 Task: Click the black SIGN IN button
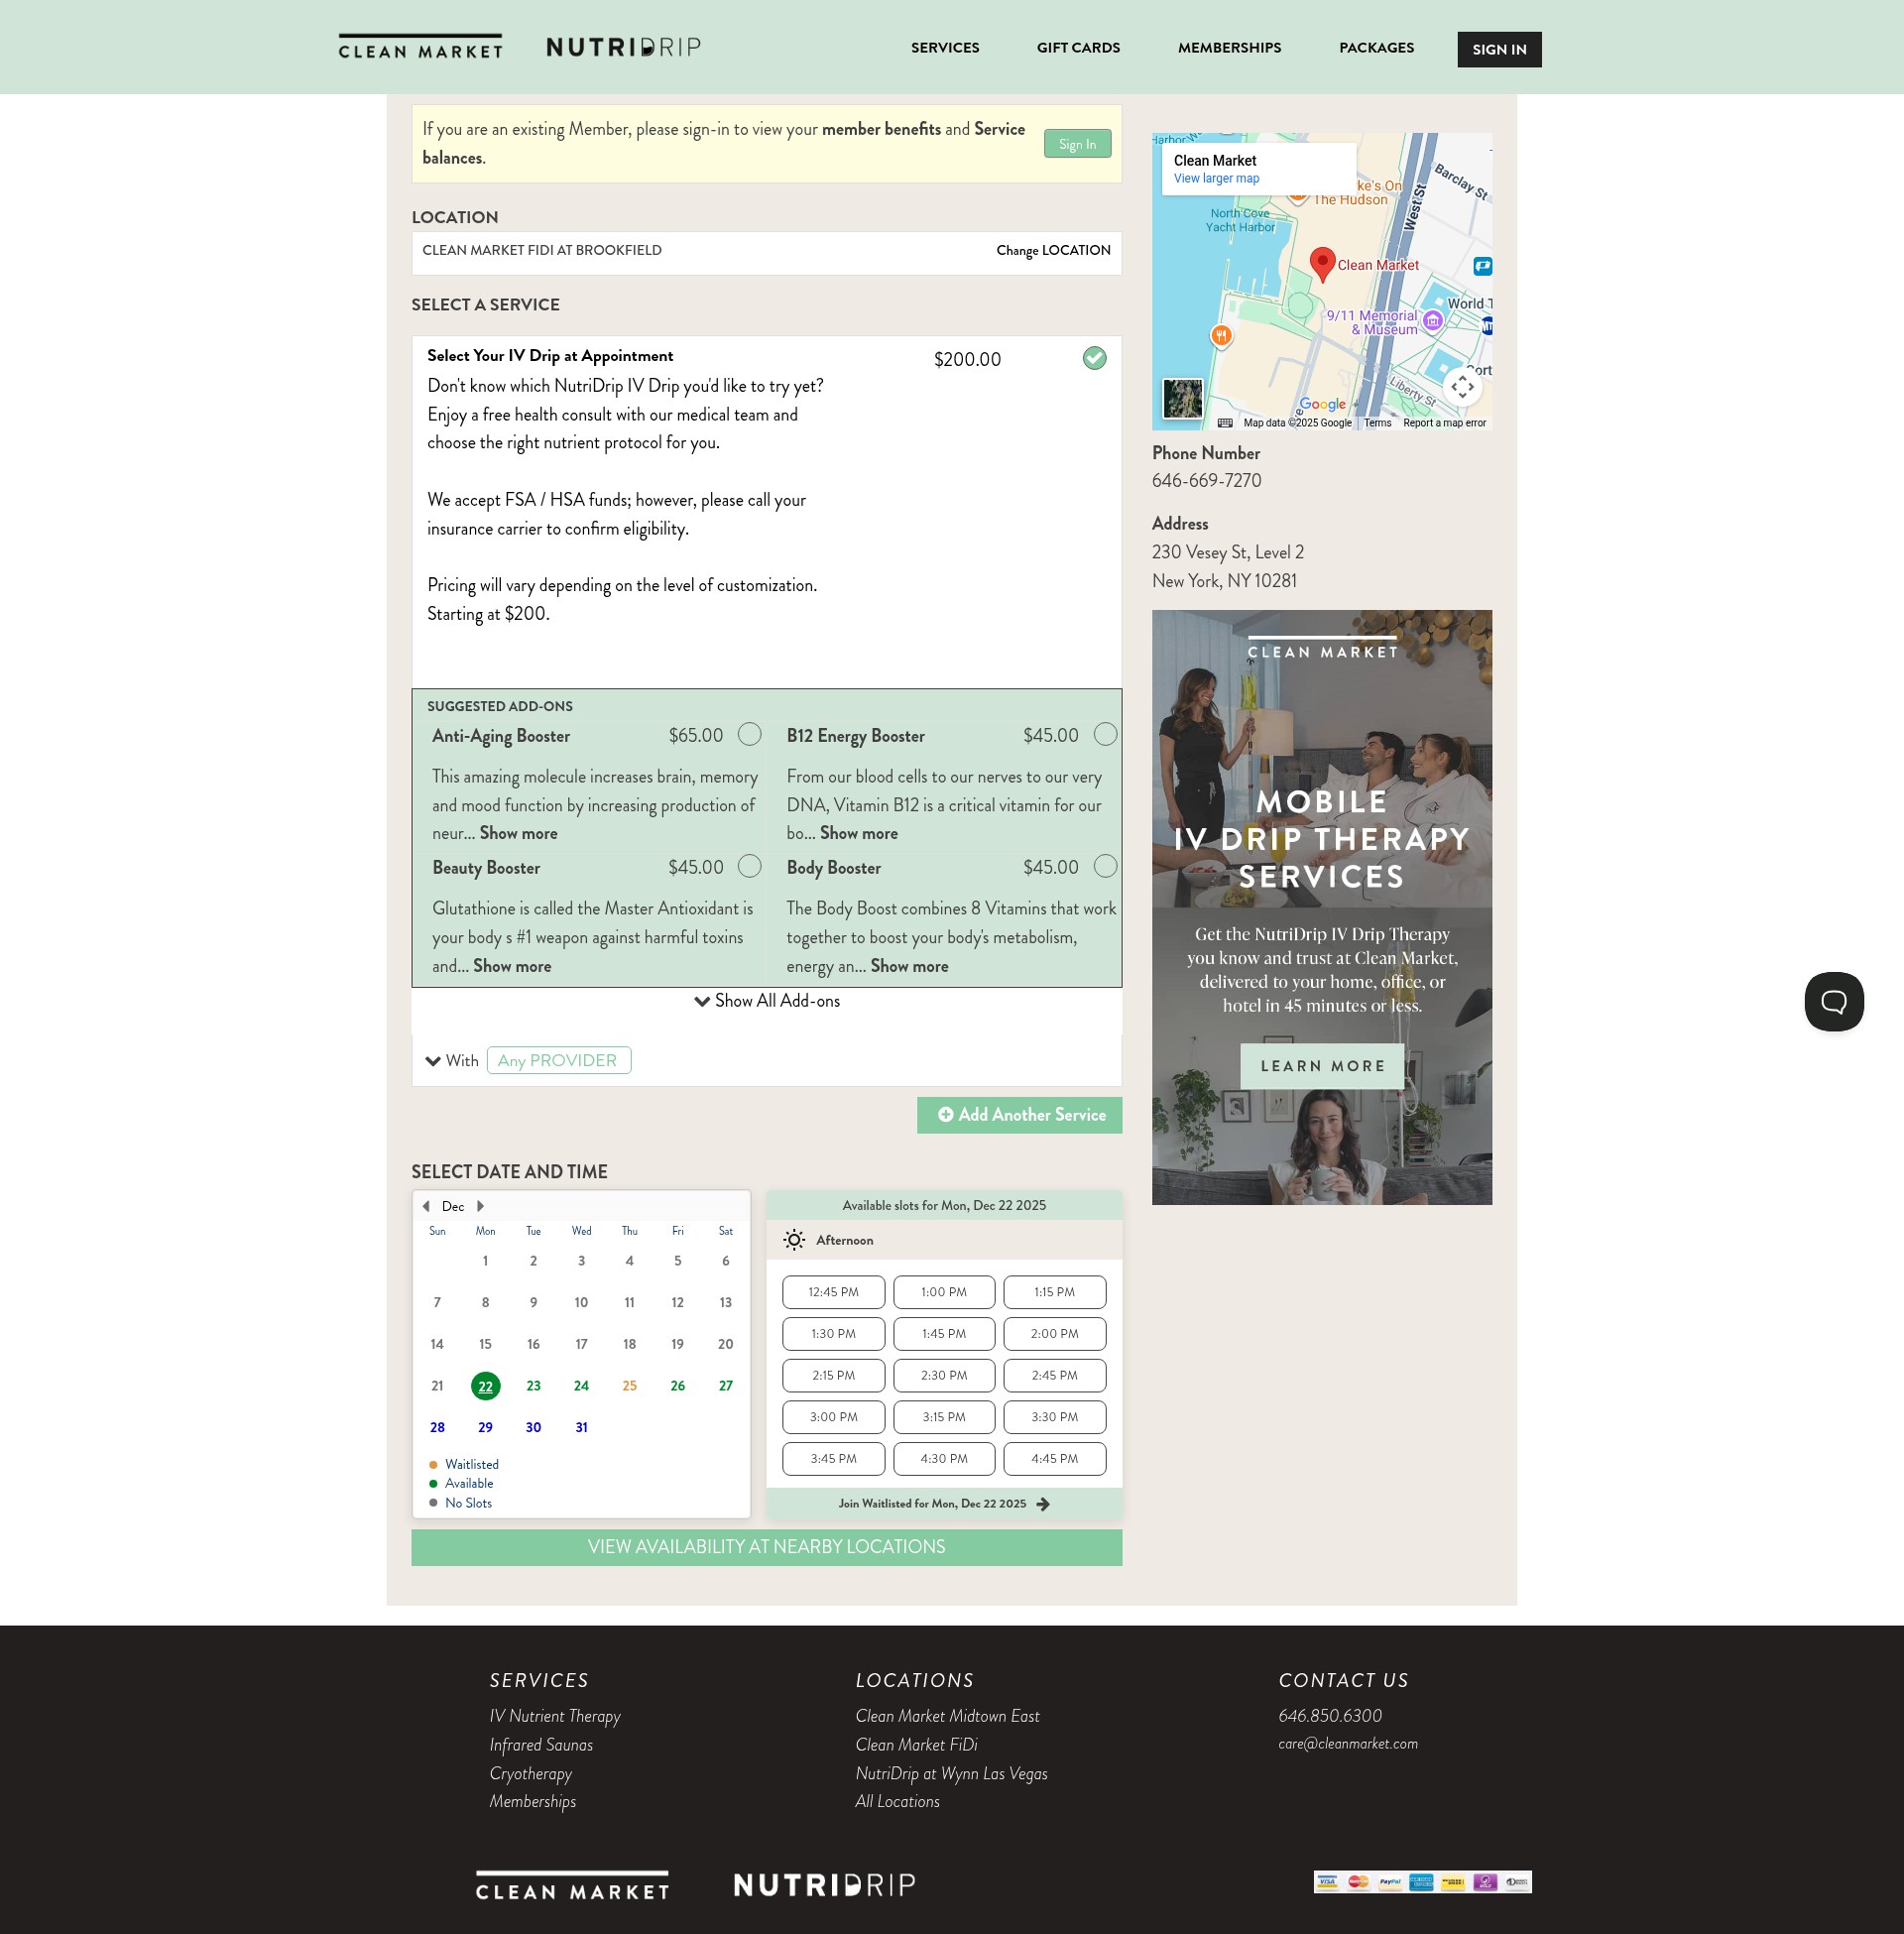pyautogui.click(x=1498, y=49)
